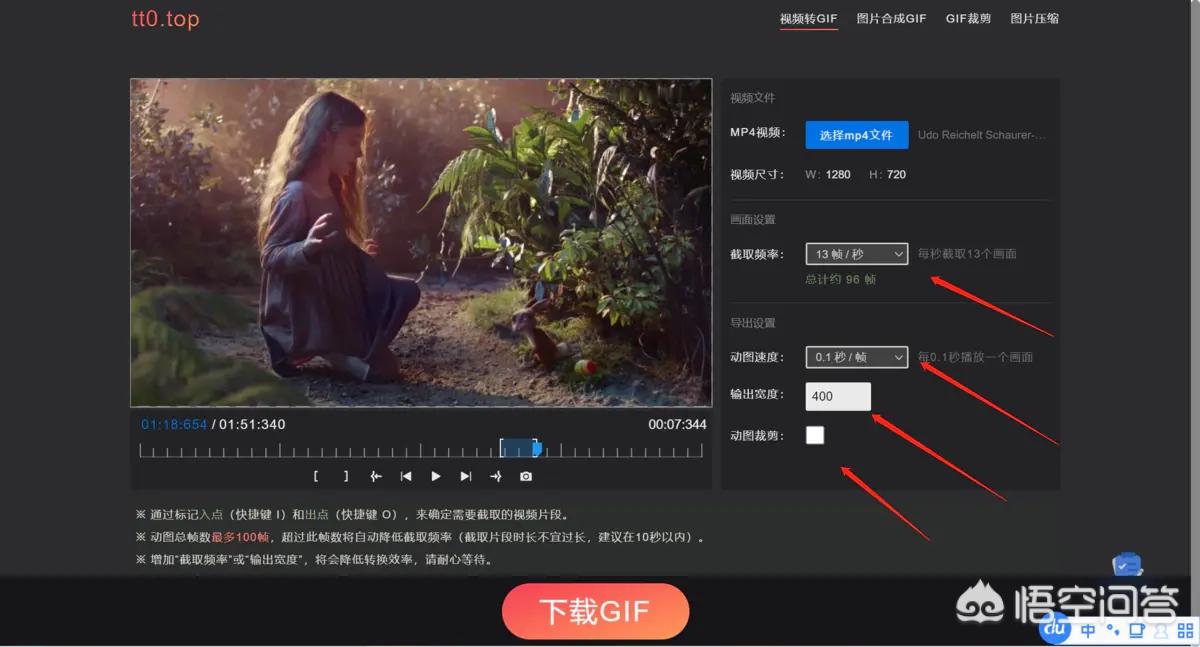The image size is (1200, 647).
Task: Capture snapshot with the camera icon
Action: (x=526, y=477)
